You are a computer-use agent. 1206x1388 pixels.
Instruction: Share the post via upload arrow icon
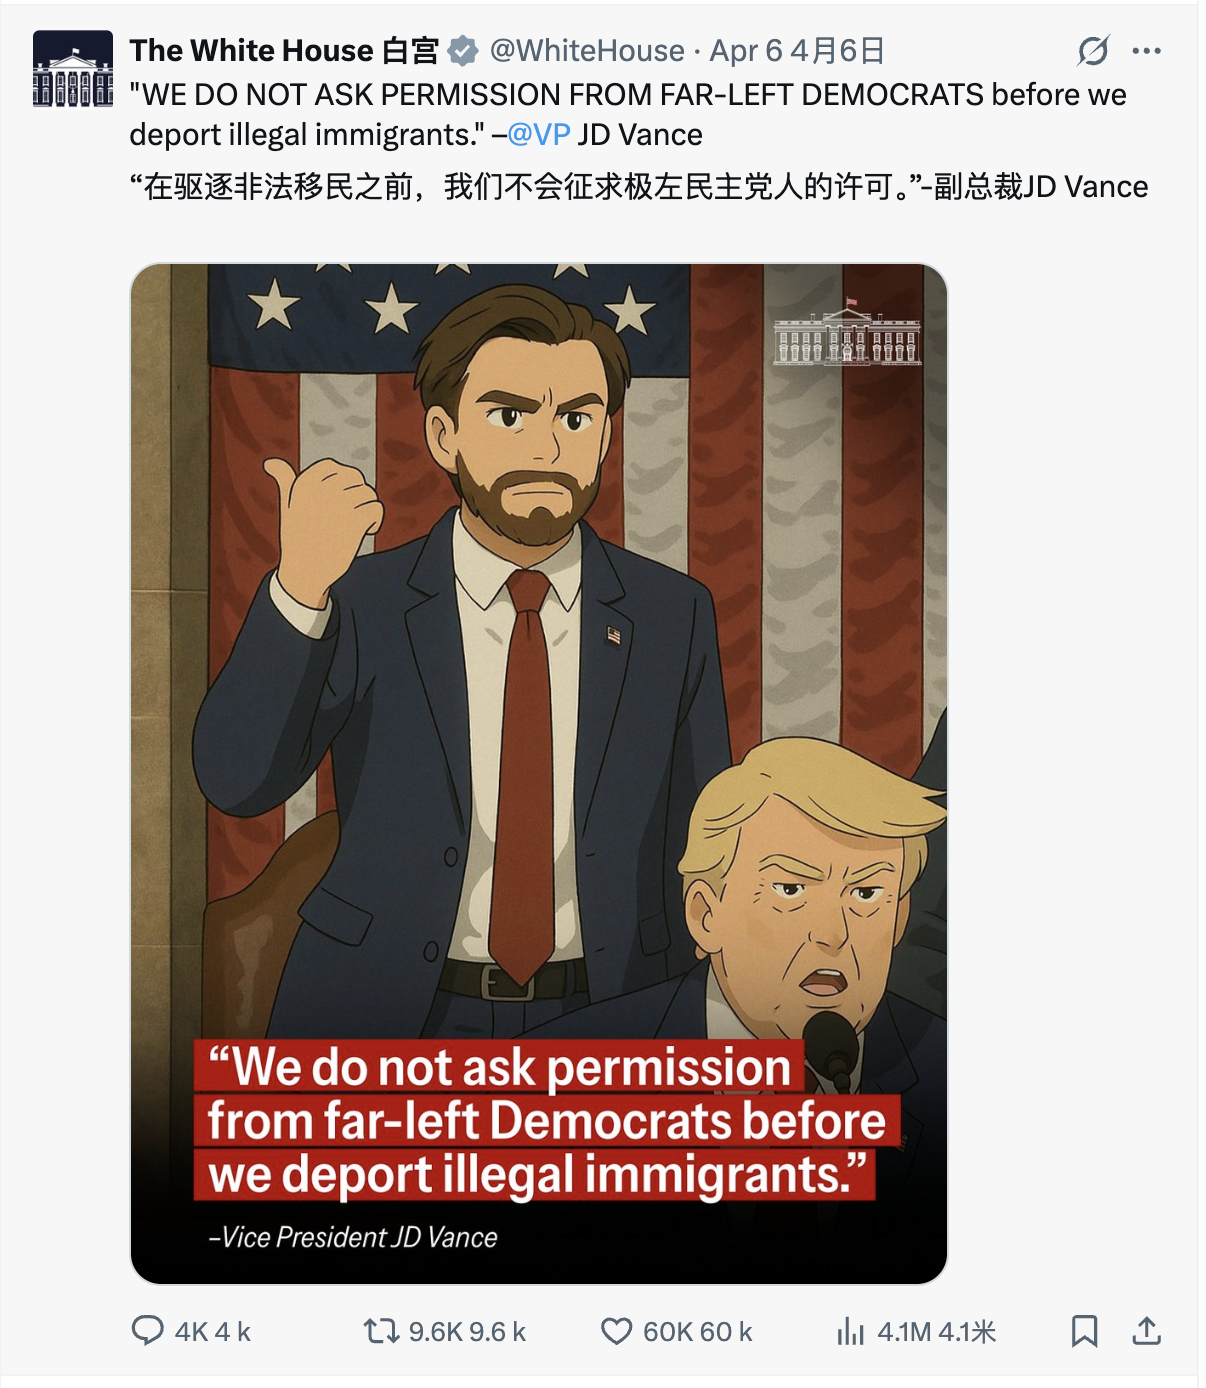(1147, 1331)
